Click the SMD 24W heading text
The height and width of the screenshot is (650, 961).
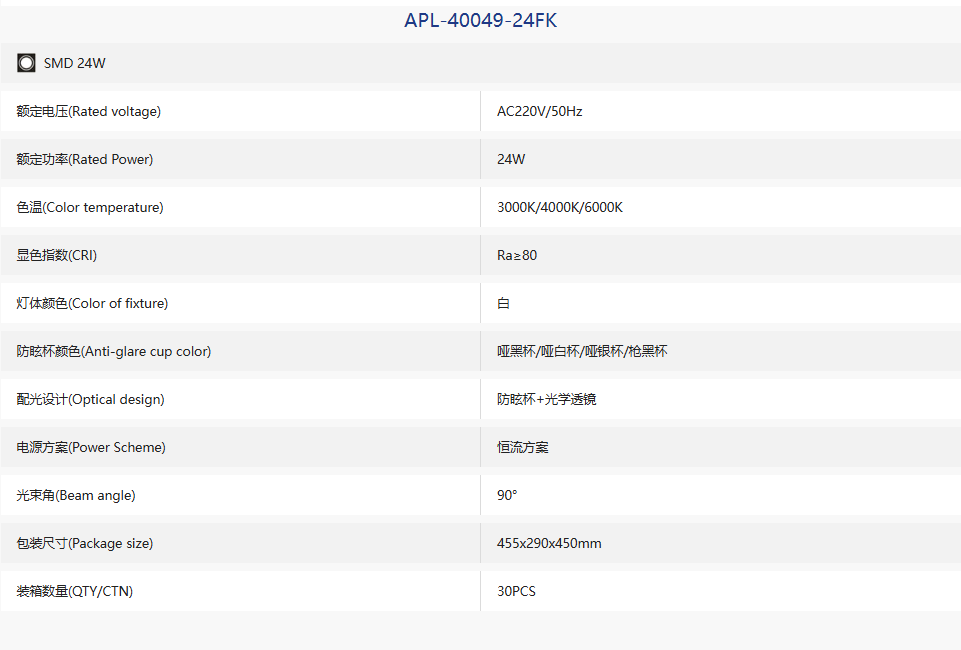click(74, 63)
